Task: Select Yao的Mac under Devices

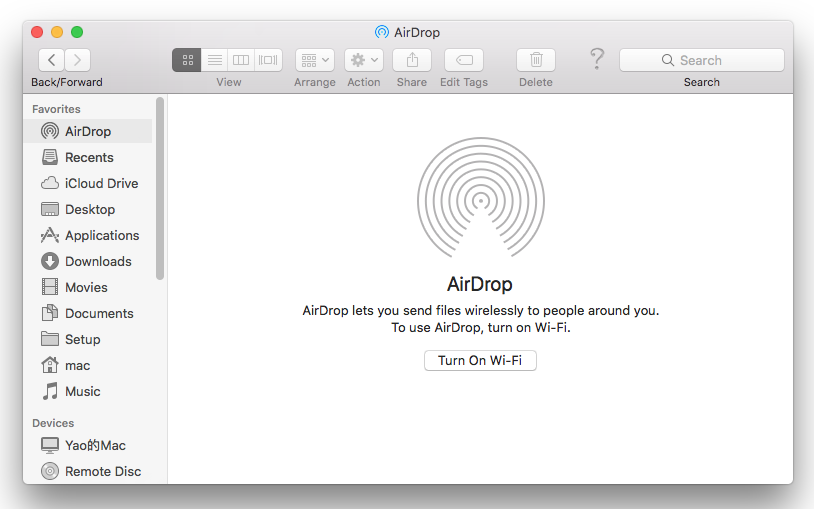Action: 88,445
